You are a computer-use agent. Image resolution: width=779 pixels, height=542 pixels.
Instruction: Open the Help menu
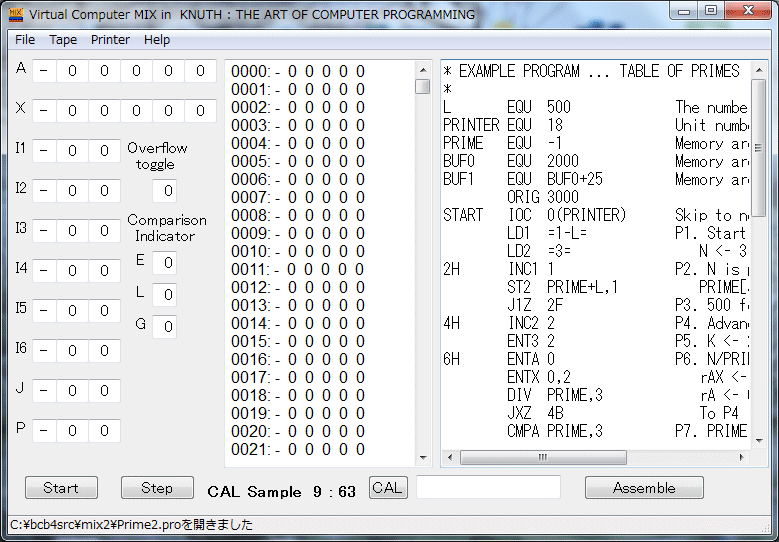157,40
